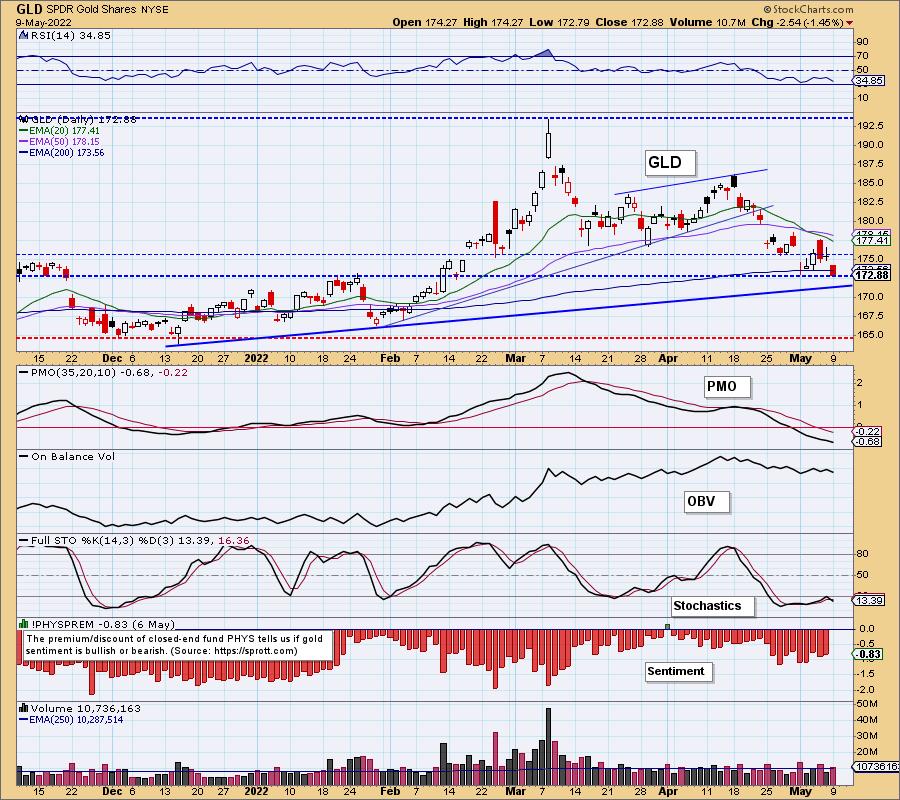Image resolution: width=900 pixels, height=800 pixels.
Task: Click the GLD annotation box on price chart
Action: click(669, 162)
